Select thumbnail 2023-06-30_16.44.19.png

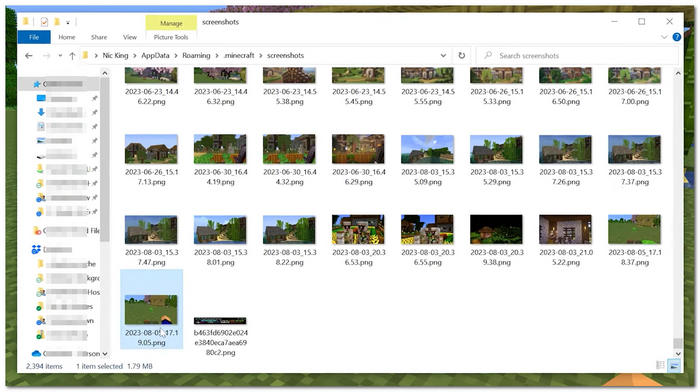point(220,149)
